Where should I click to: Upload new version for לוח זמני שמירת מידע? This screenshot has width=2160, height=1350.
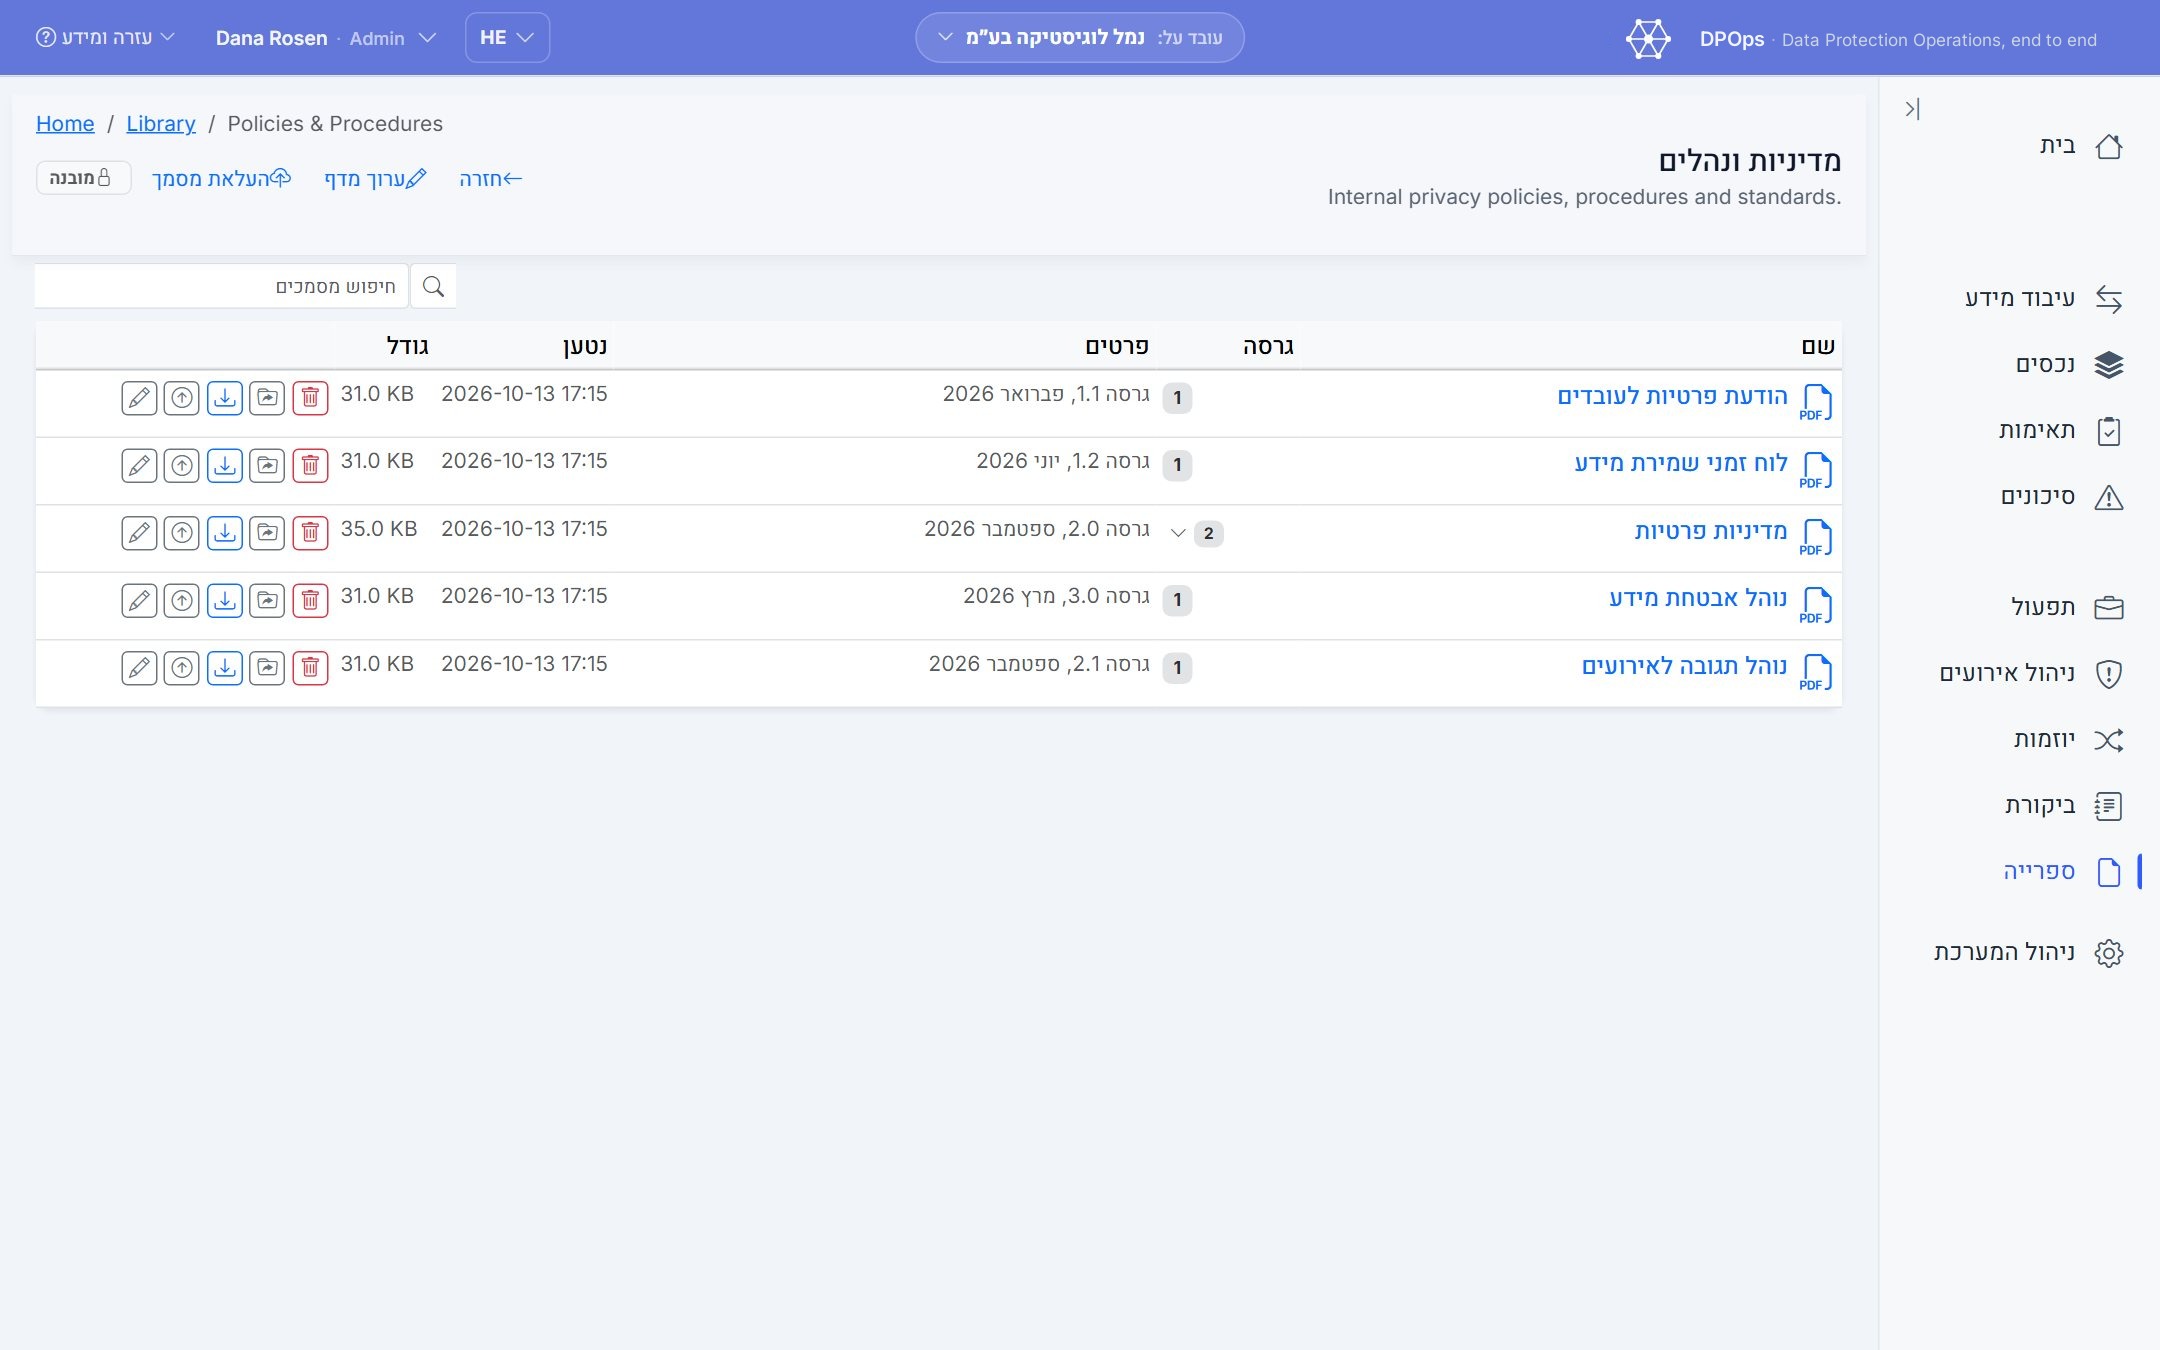click(182, 465)
